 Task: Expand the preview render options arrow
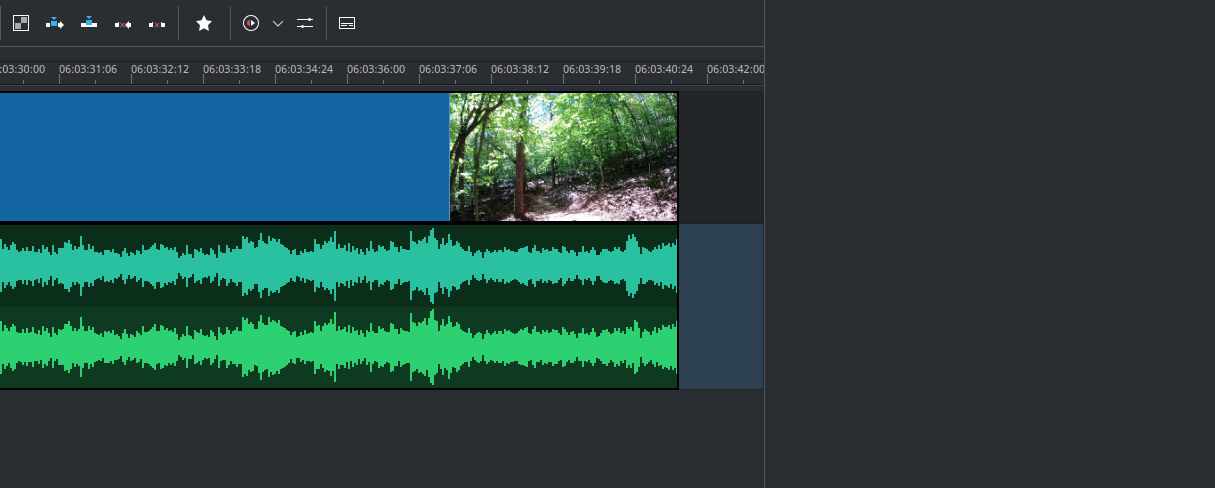278,23
